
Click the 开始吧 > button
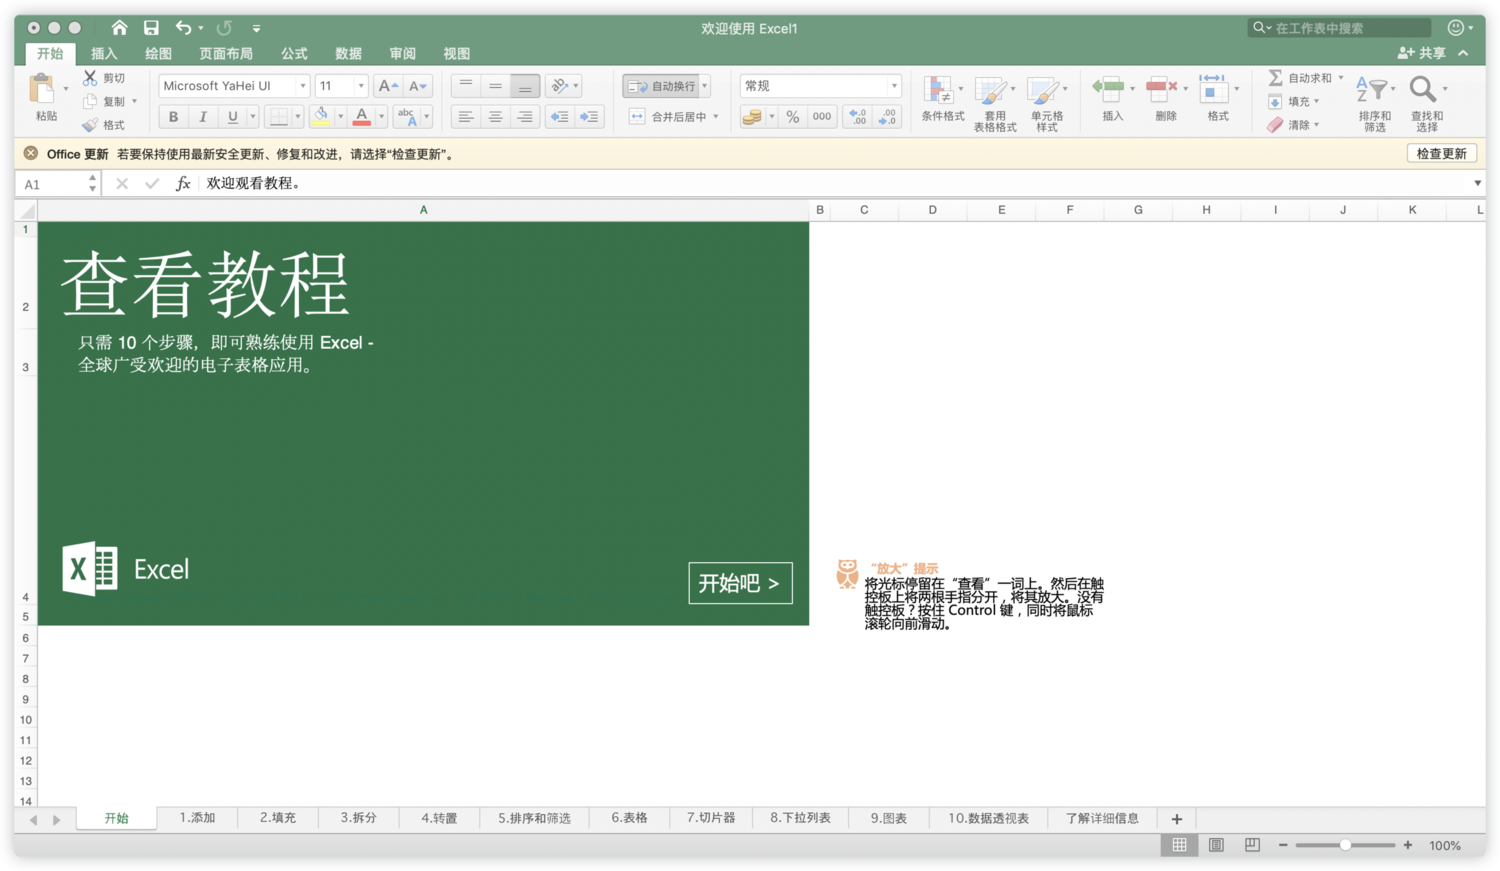click(x=740, y=583)
